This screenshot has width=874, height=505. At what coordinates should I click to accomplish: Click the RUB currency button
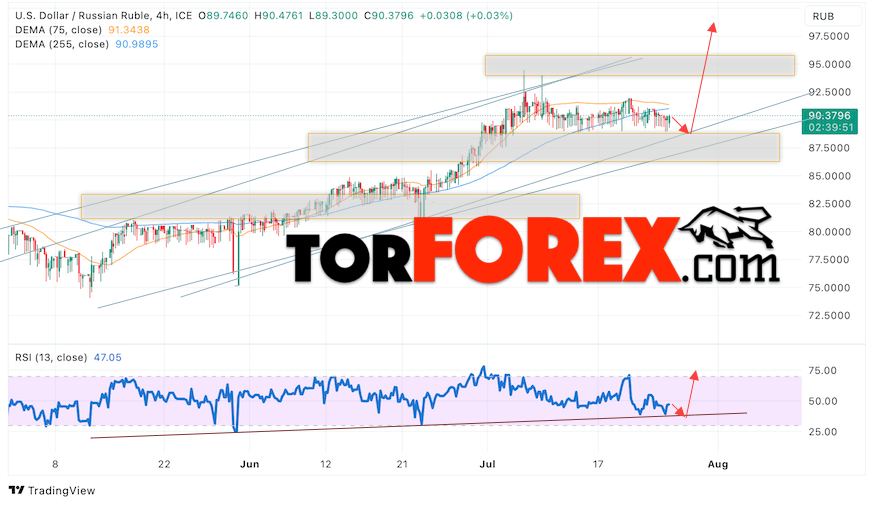tap(823, 16)
